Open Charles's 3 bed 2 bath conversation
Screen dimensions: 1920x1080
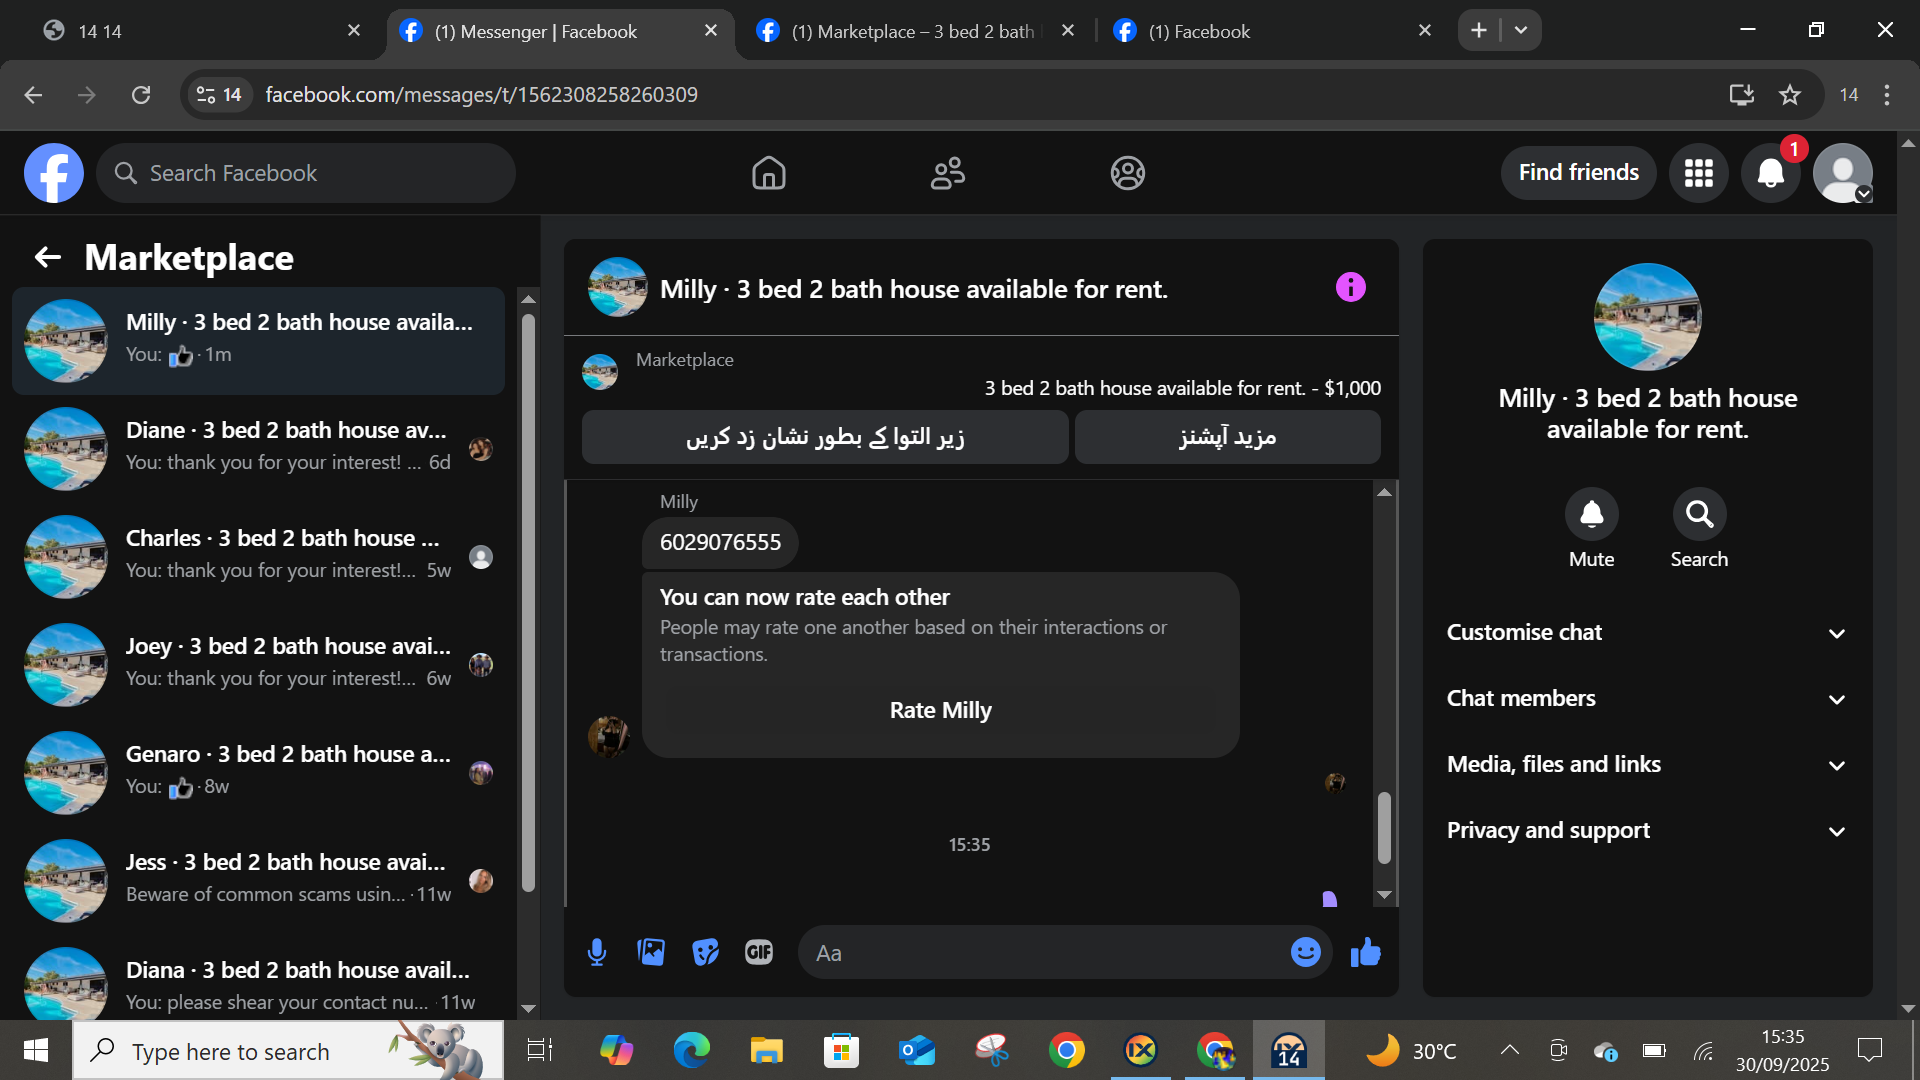tap(259, 556)
